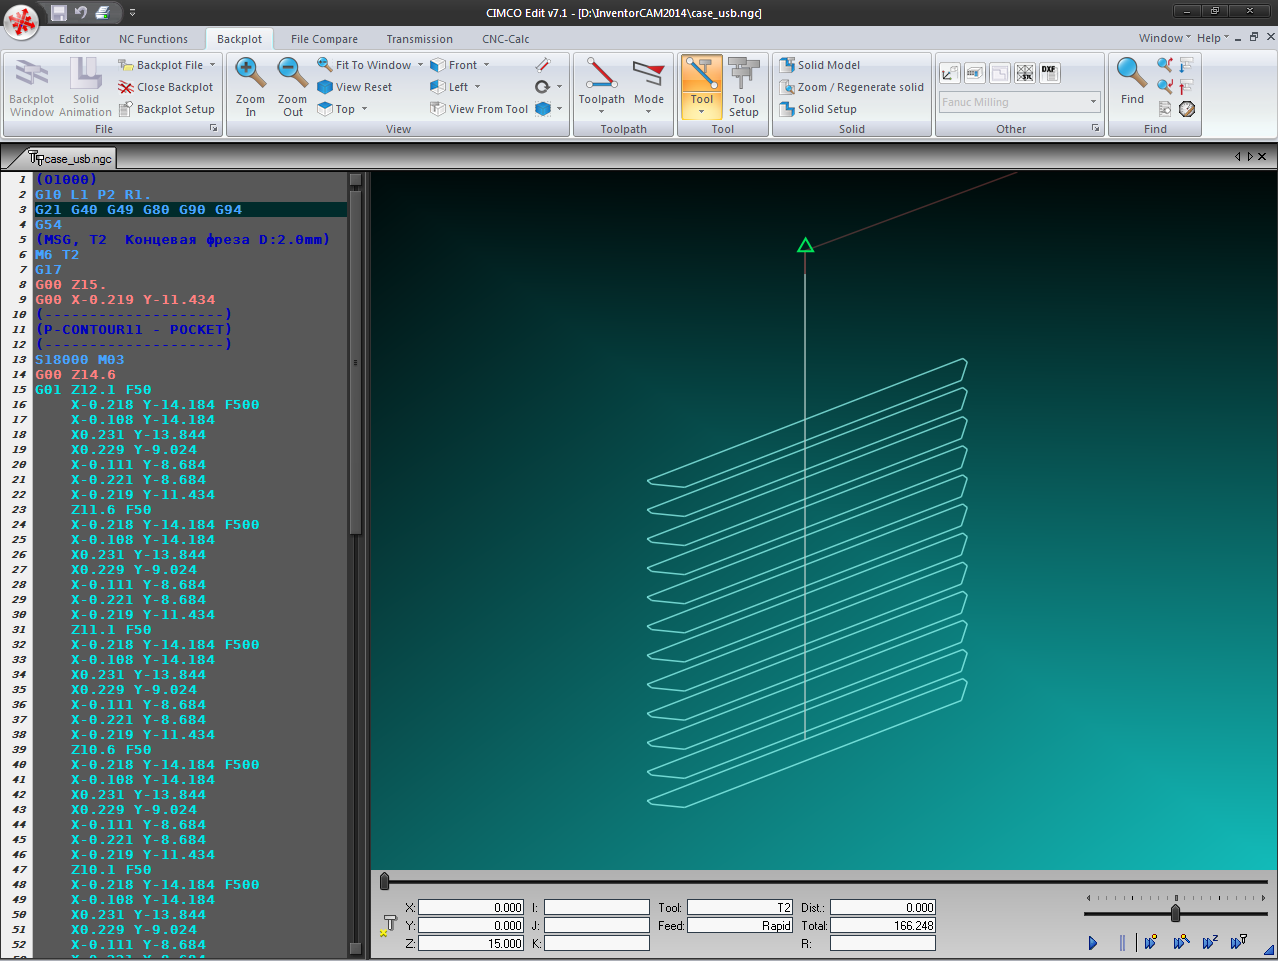Click Close Backplot button

166,87
